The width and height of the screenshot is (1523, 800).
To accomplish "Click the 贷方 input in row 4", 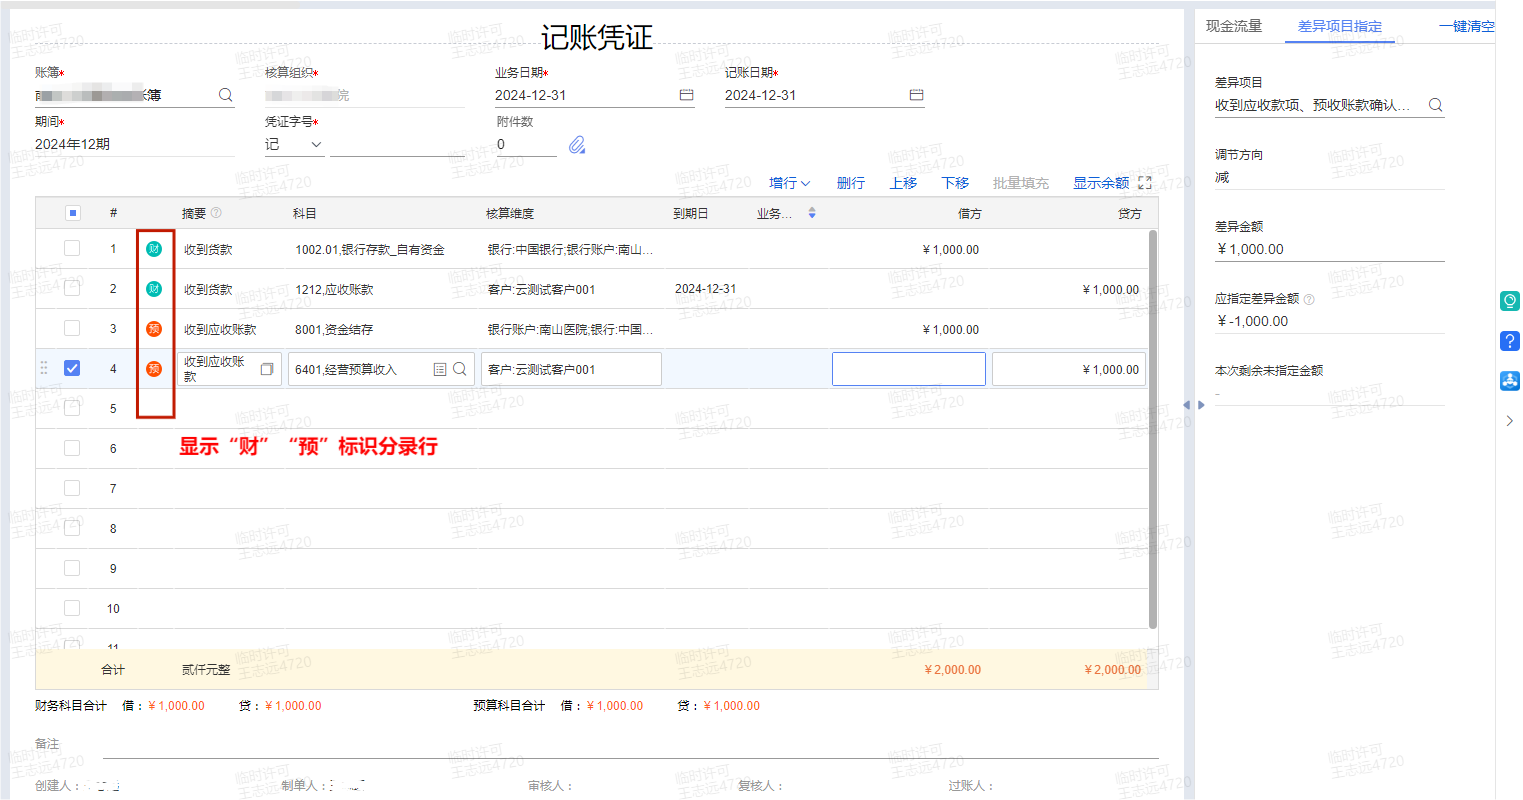I will [1069, 369].
